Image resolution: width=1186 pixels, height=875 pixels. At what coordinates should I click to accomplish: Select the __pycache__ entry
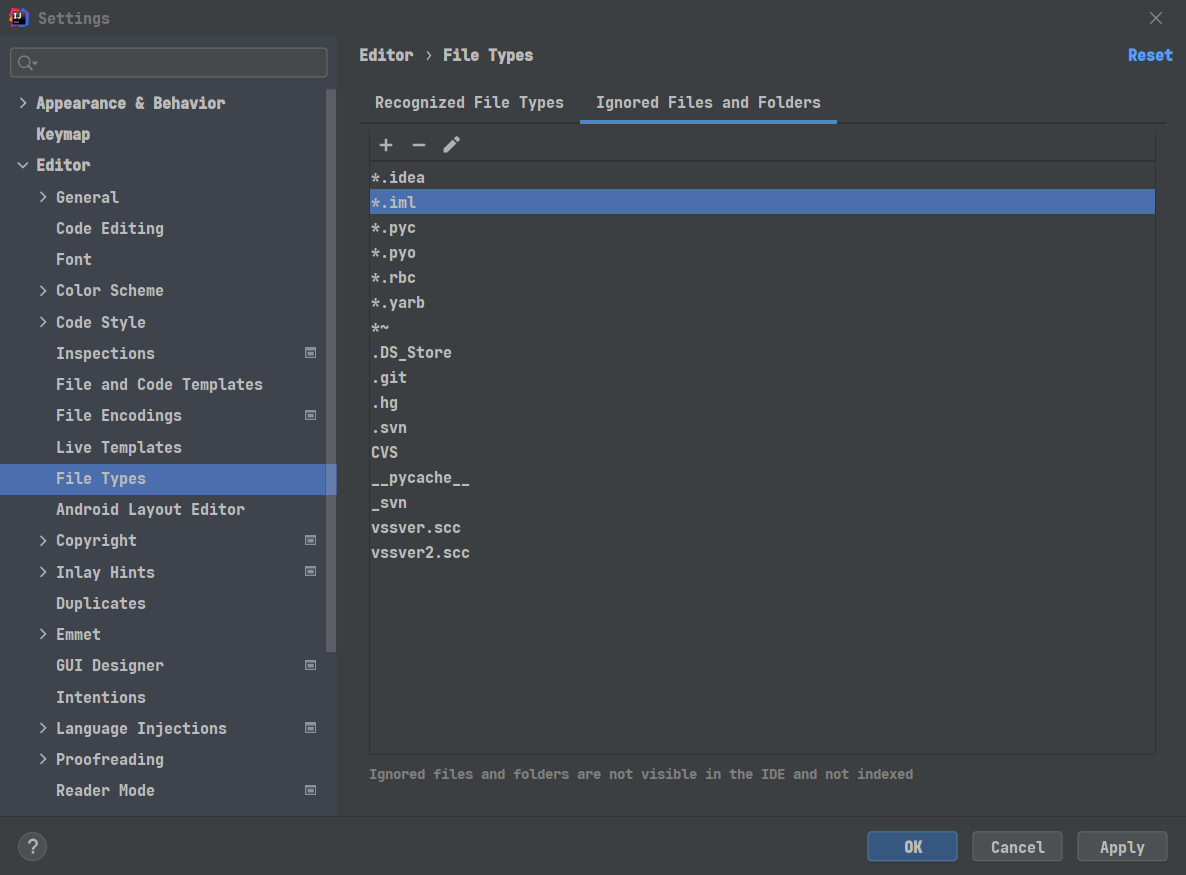click(762, 478)
